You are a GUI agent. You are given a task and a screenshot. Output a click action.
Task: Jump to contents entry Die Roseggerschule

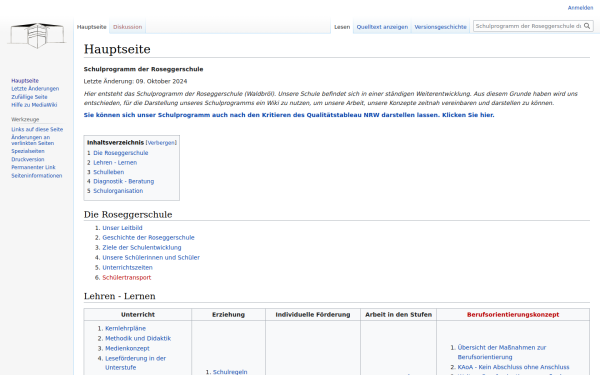[x=121, y=153]
